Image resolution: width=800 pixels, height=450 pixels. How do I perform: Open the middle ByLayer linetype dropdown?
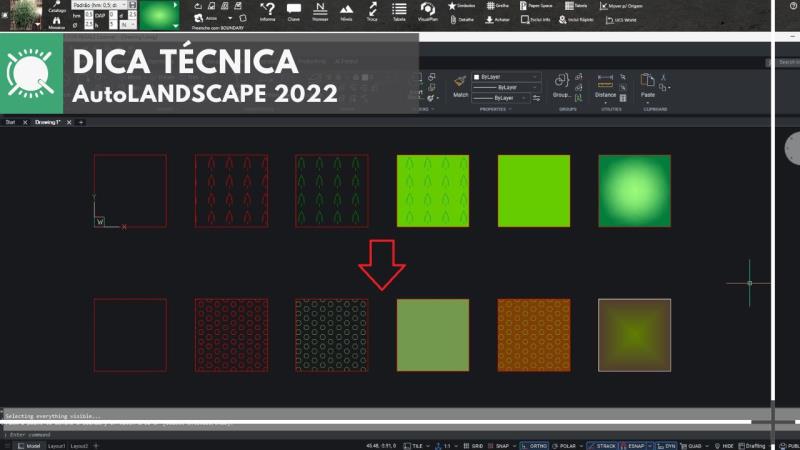point(505,87)
